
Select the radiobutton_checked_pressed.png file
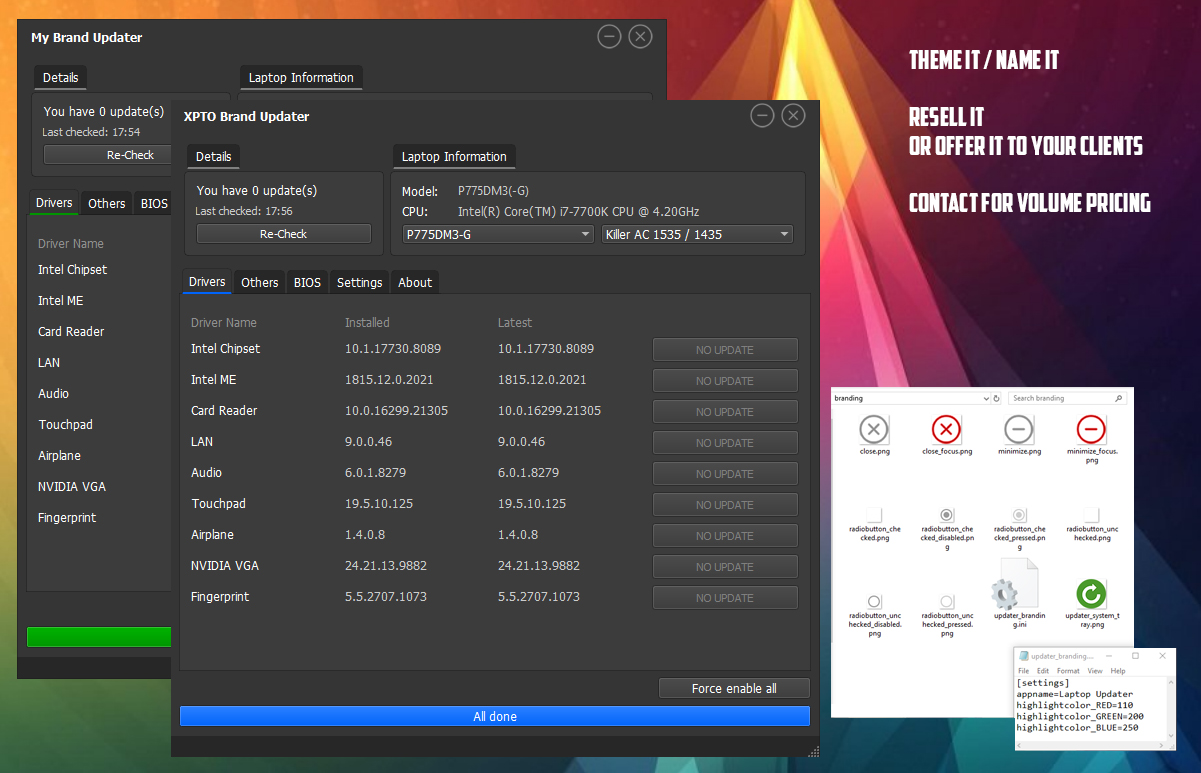click(x=1018, y=513)
